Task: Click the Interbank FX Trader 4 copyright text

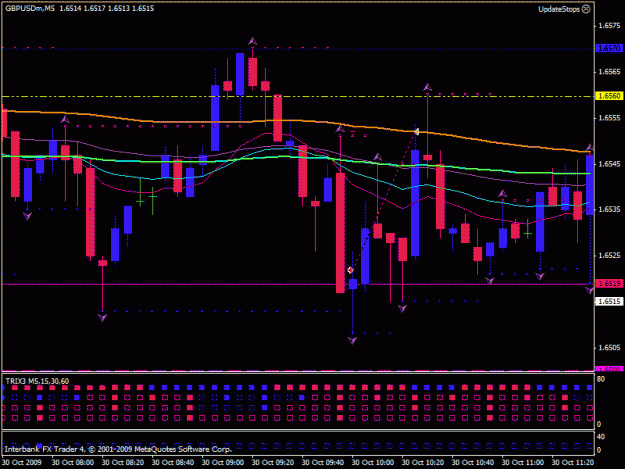Action: (118, 449)
